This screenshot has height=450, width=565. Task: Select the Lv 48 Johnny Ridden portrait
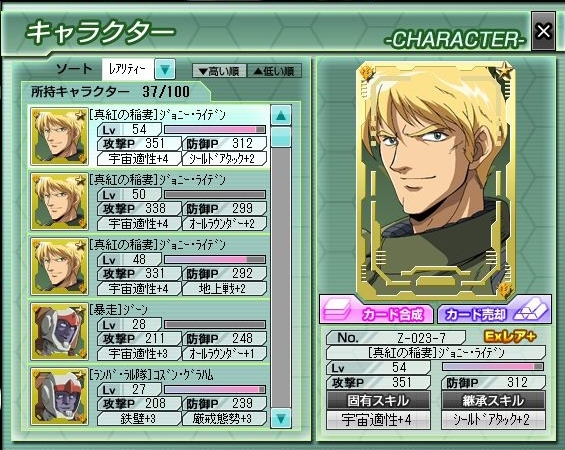[x=59, y=266]
